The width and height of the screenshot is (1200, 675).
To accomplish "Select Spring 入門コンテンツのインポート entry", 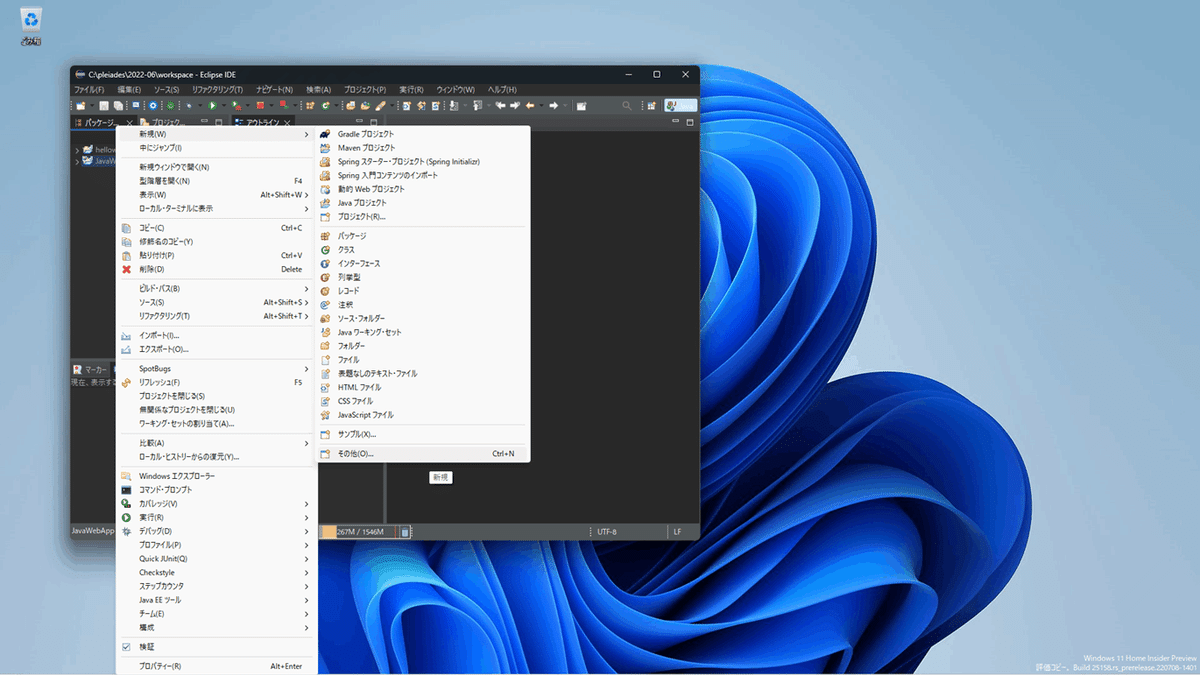I will 423,175.
